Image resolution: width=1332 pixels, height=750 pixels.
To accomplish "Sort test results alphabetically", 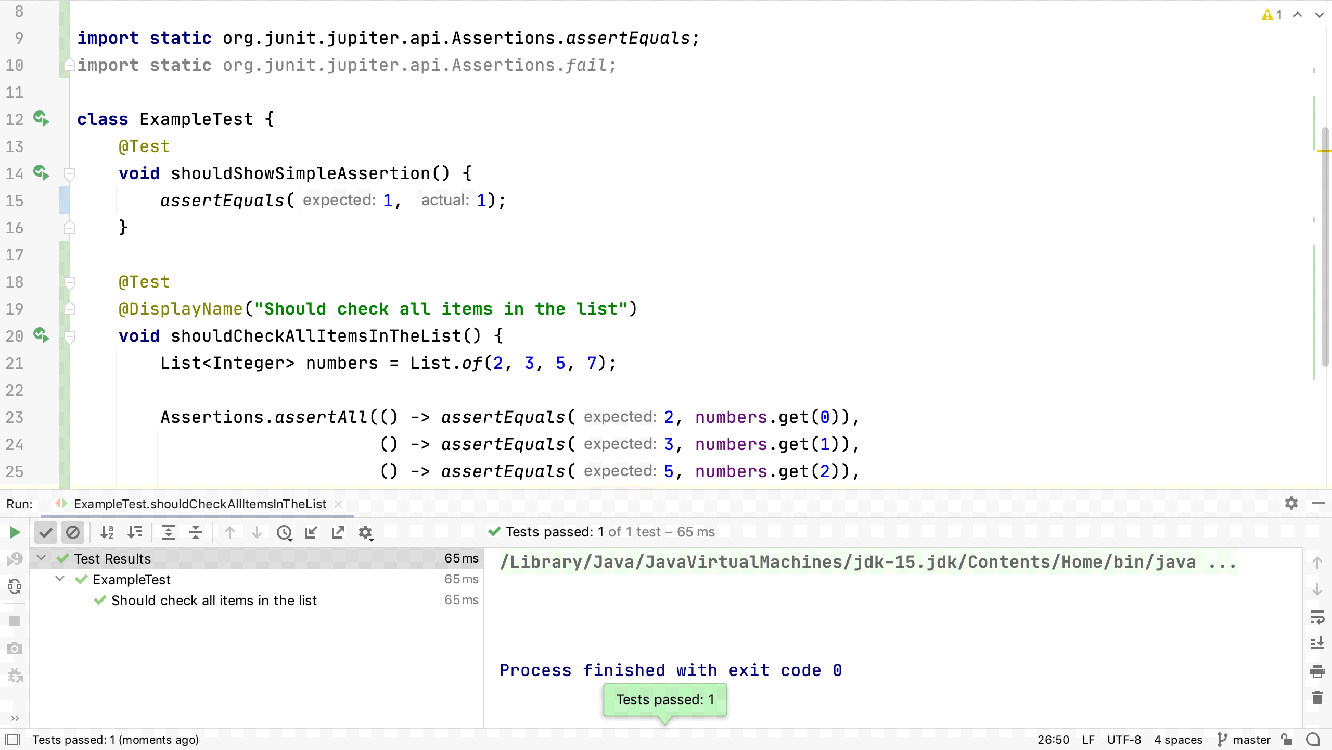I will point(108,533).
